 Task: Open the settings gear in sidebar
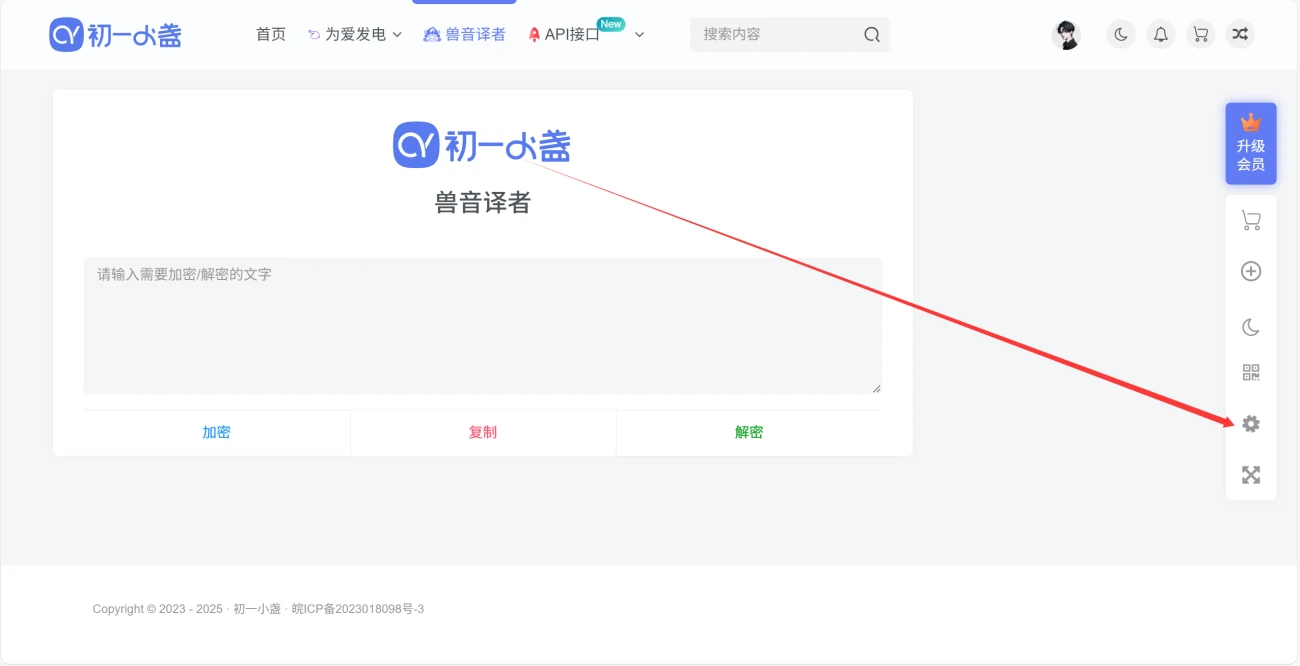pyautogui.click(x=1251, y=424)
